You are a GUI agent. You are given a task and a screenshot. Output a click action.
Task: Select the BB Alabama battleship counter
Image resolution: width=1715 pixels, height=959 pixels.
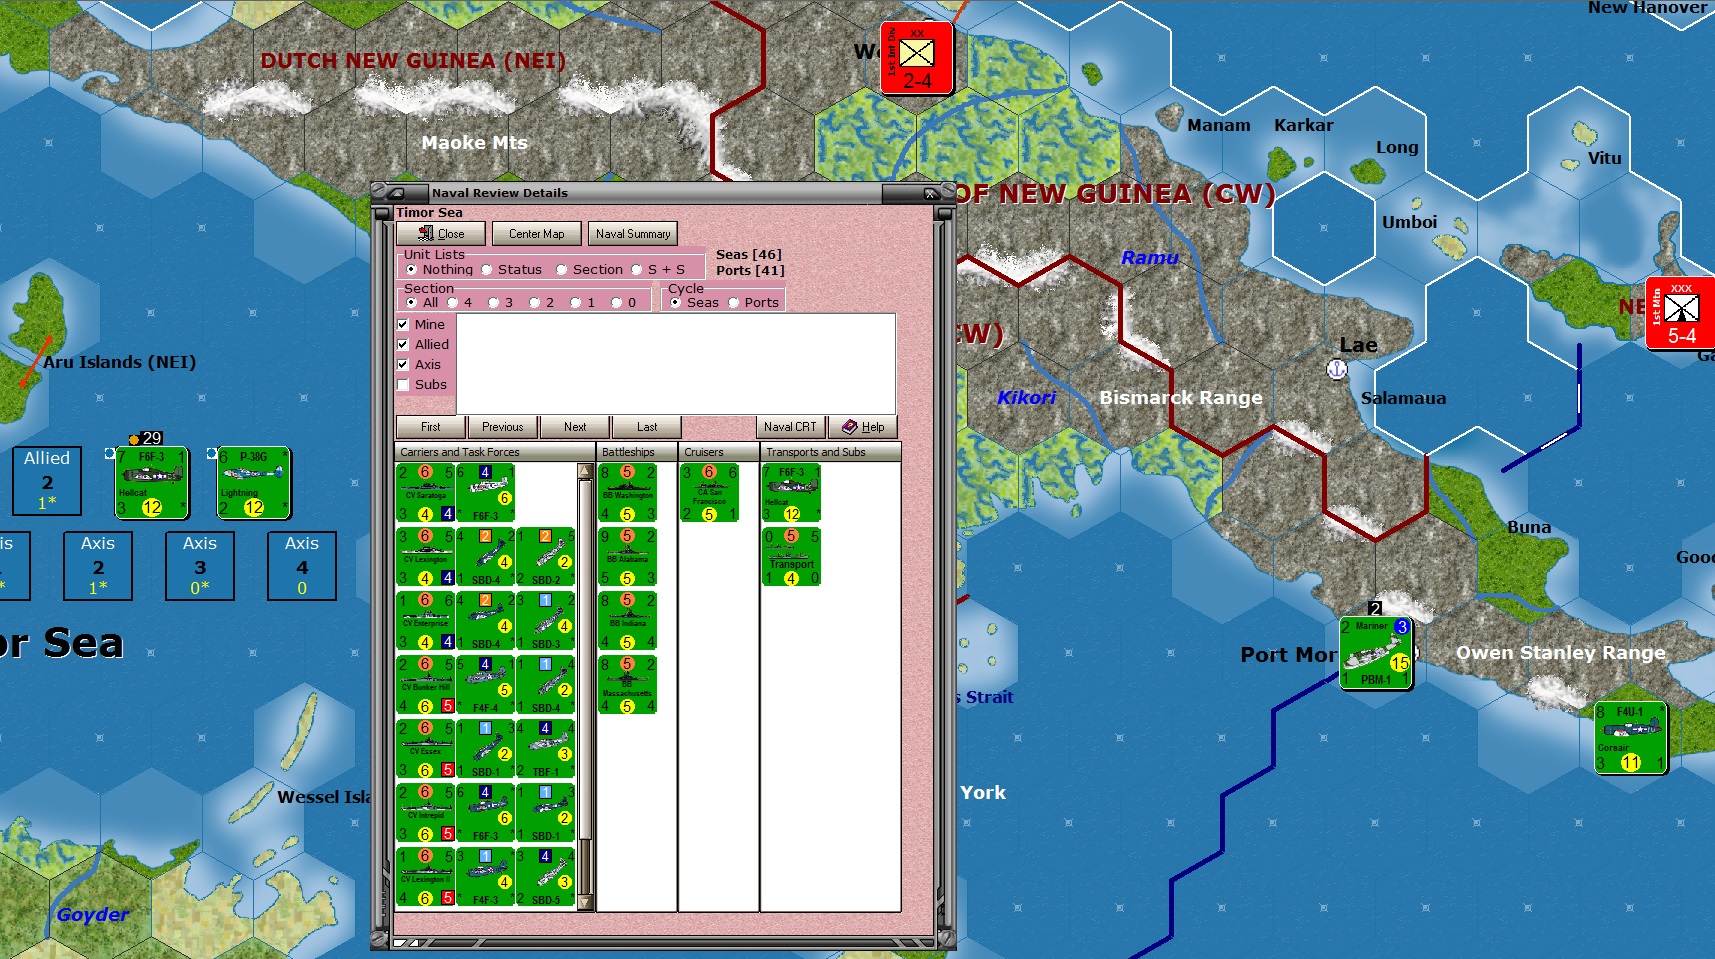(628, 557)
